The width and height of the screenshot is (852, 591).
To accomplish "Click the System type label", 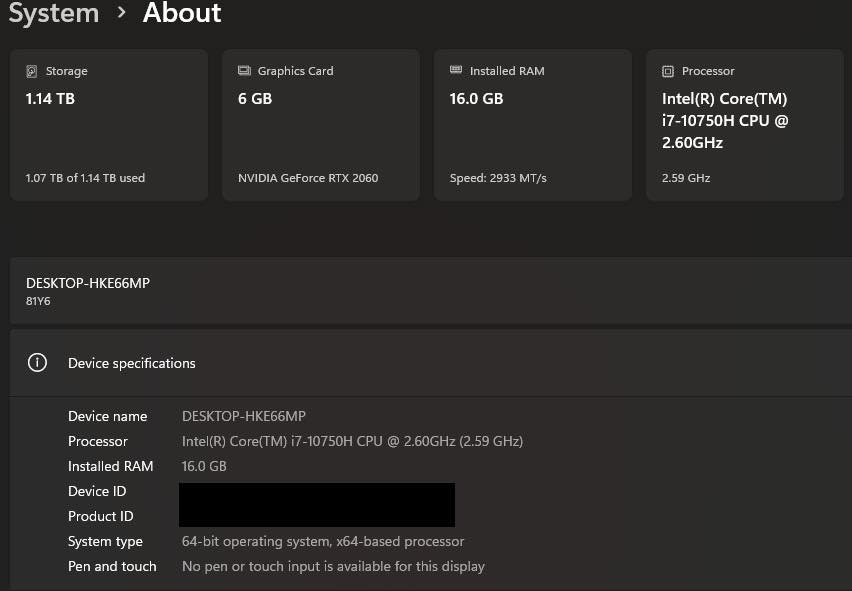I will 105,542.
